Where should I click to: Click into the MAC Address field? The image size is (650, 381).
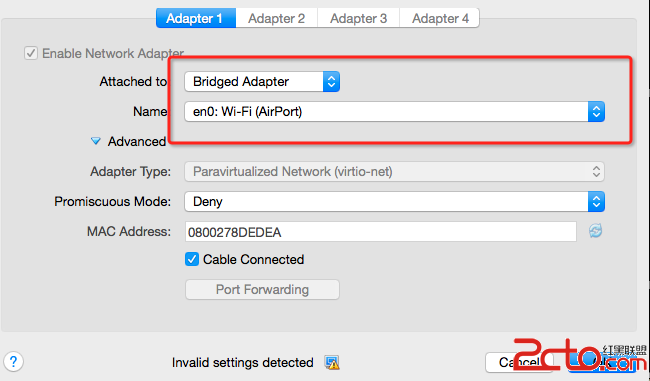(x=381, y=232)
